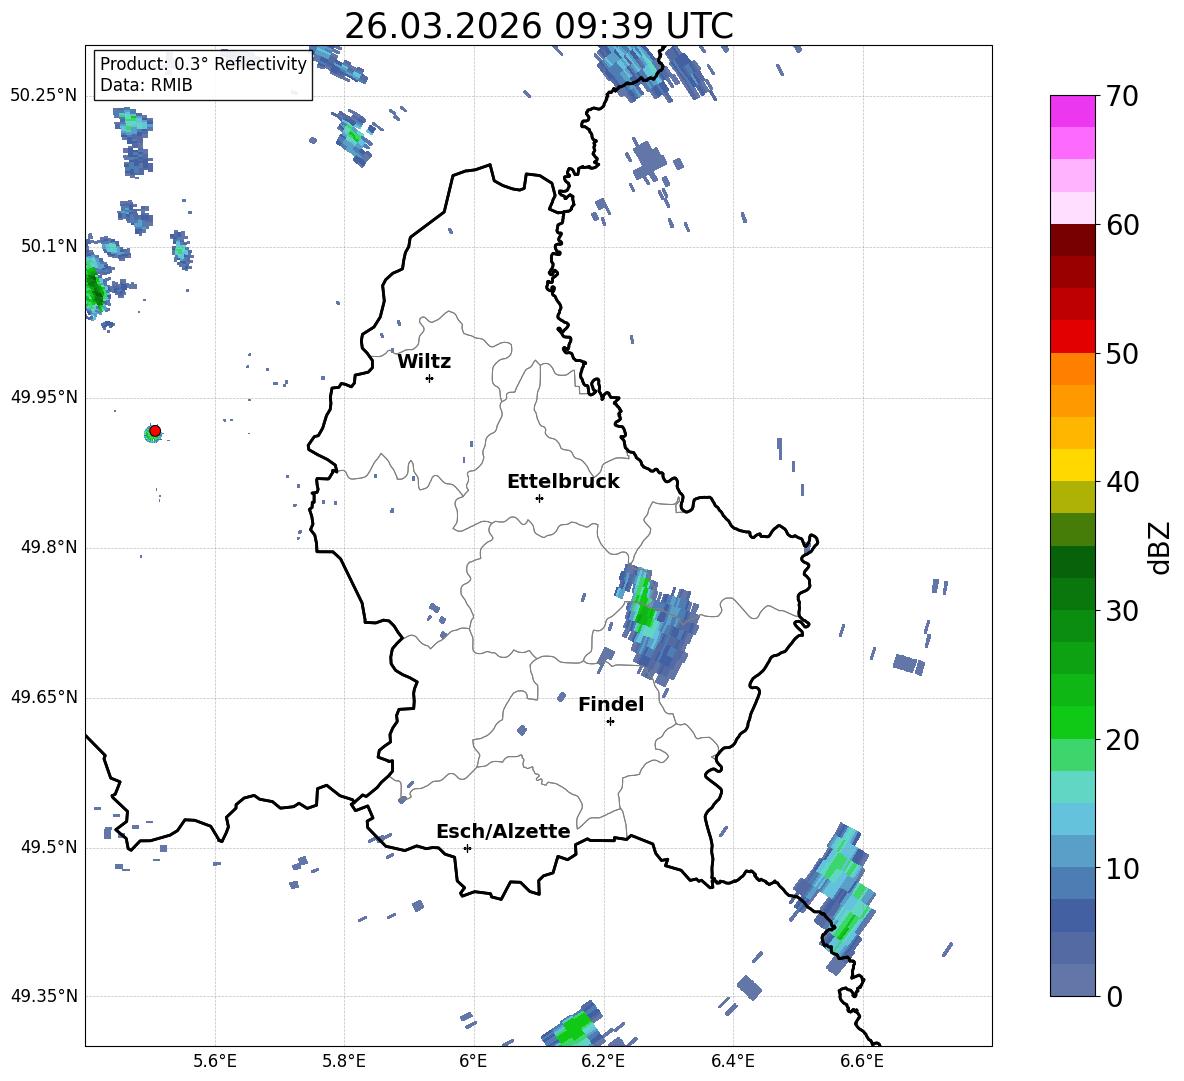Click the 40 tick label on colorbar
Image resolution: width=1184 pixels, height=1081 pixels.
click(1122, 482)
